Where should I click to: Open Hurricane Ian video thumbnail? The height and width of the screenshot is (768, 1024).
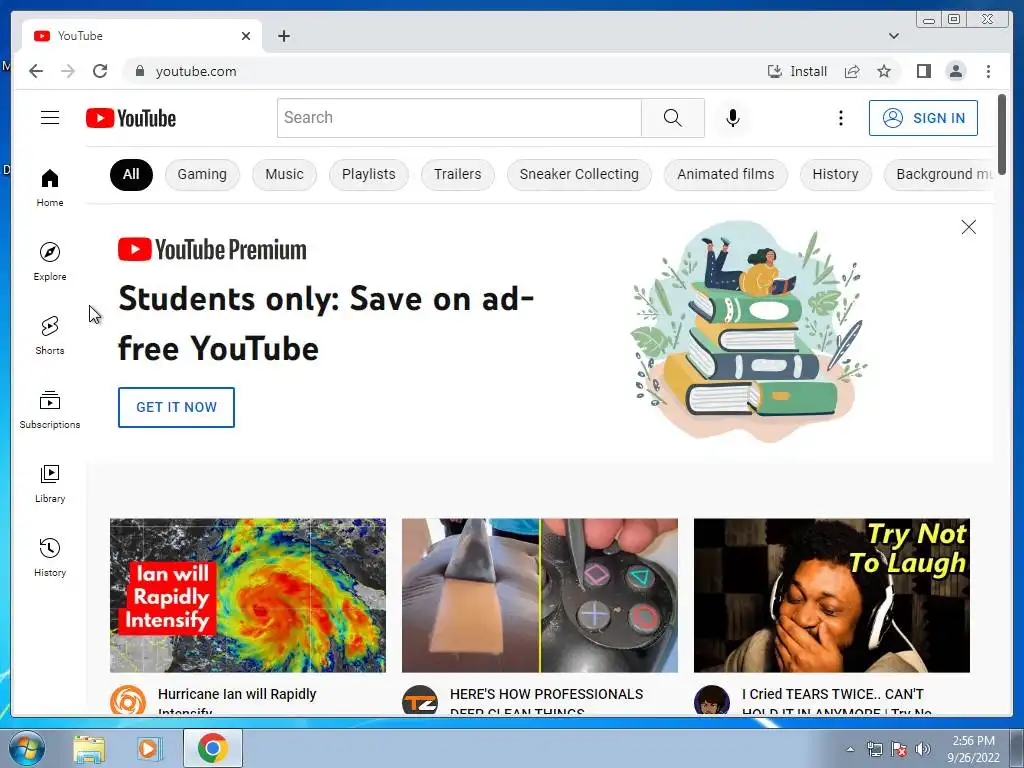point(248,595)
